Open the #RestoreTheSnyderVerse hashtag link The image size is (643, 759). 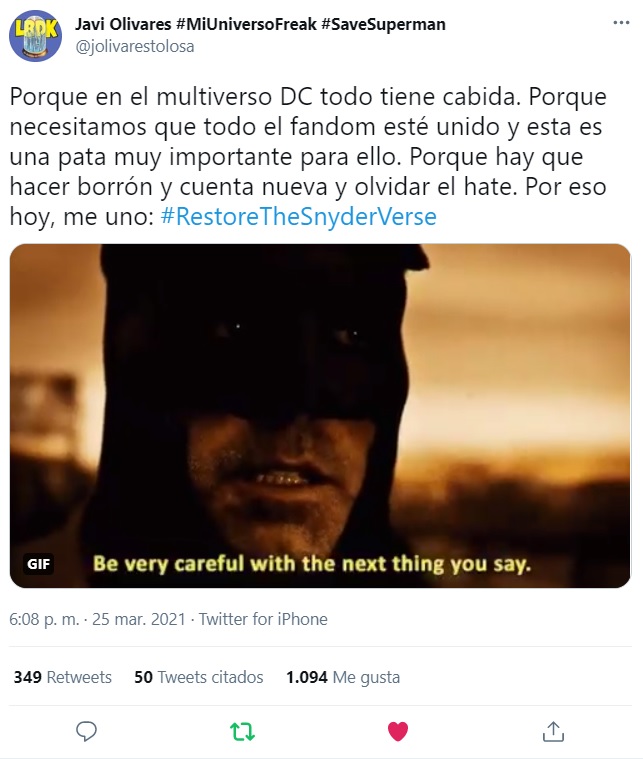(x=298, y=216)
